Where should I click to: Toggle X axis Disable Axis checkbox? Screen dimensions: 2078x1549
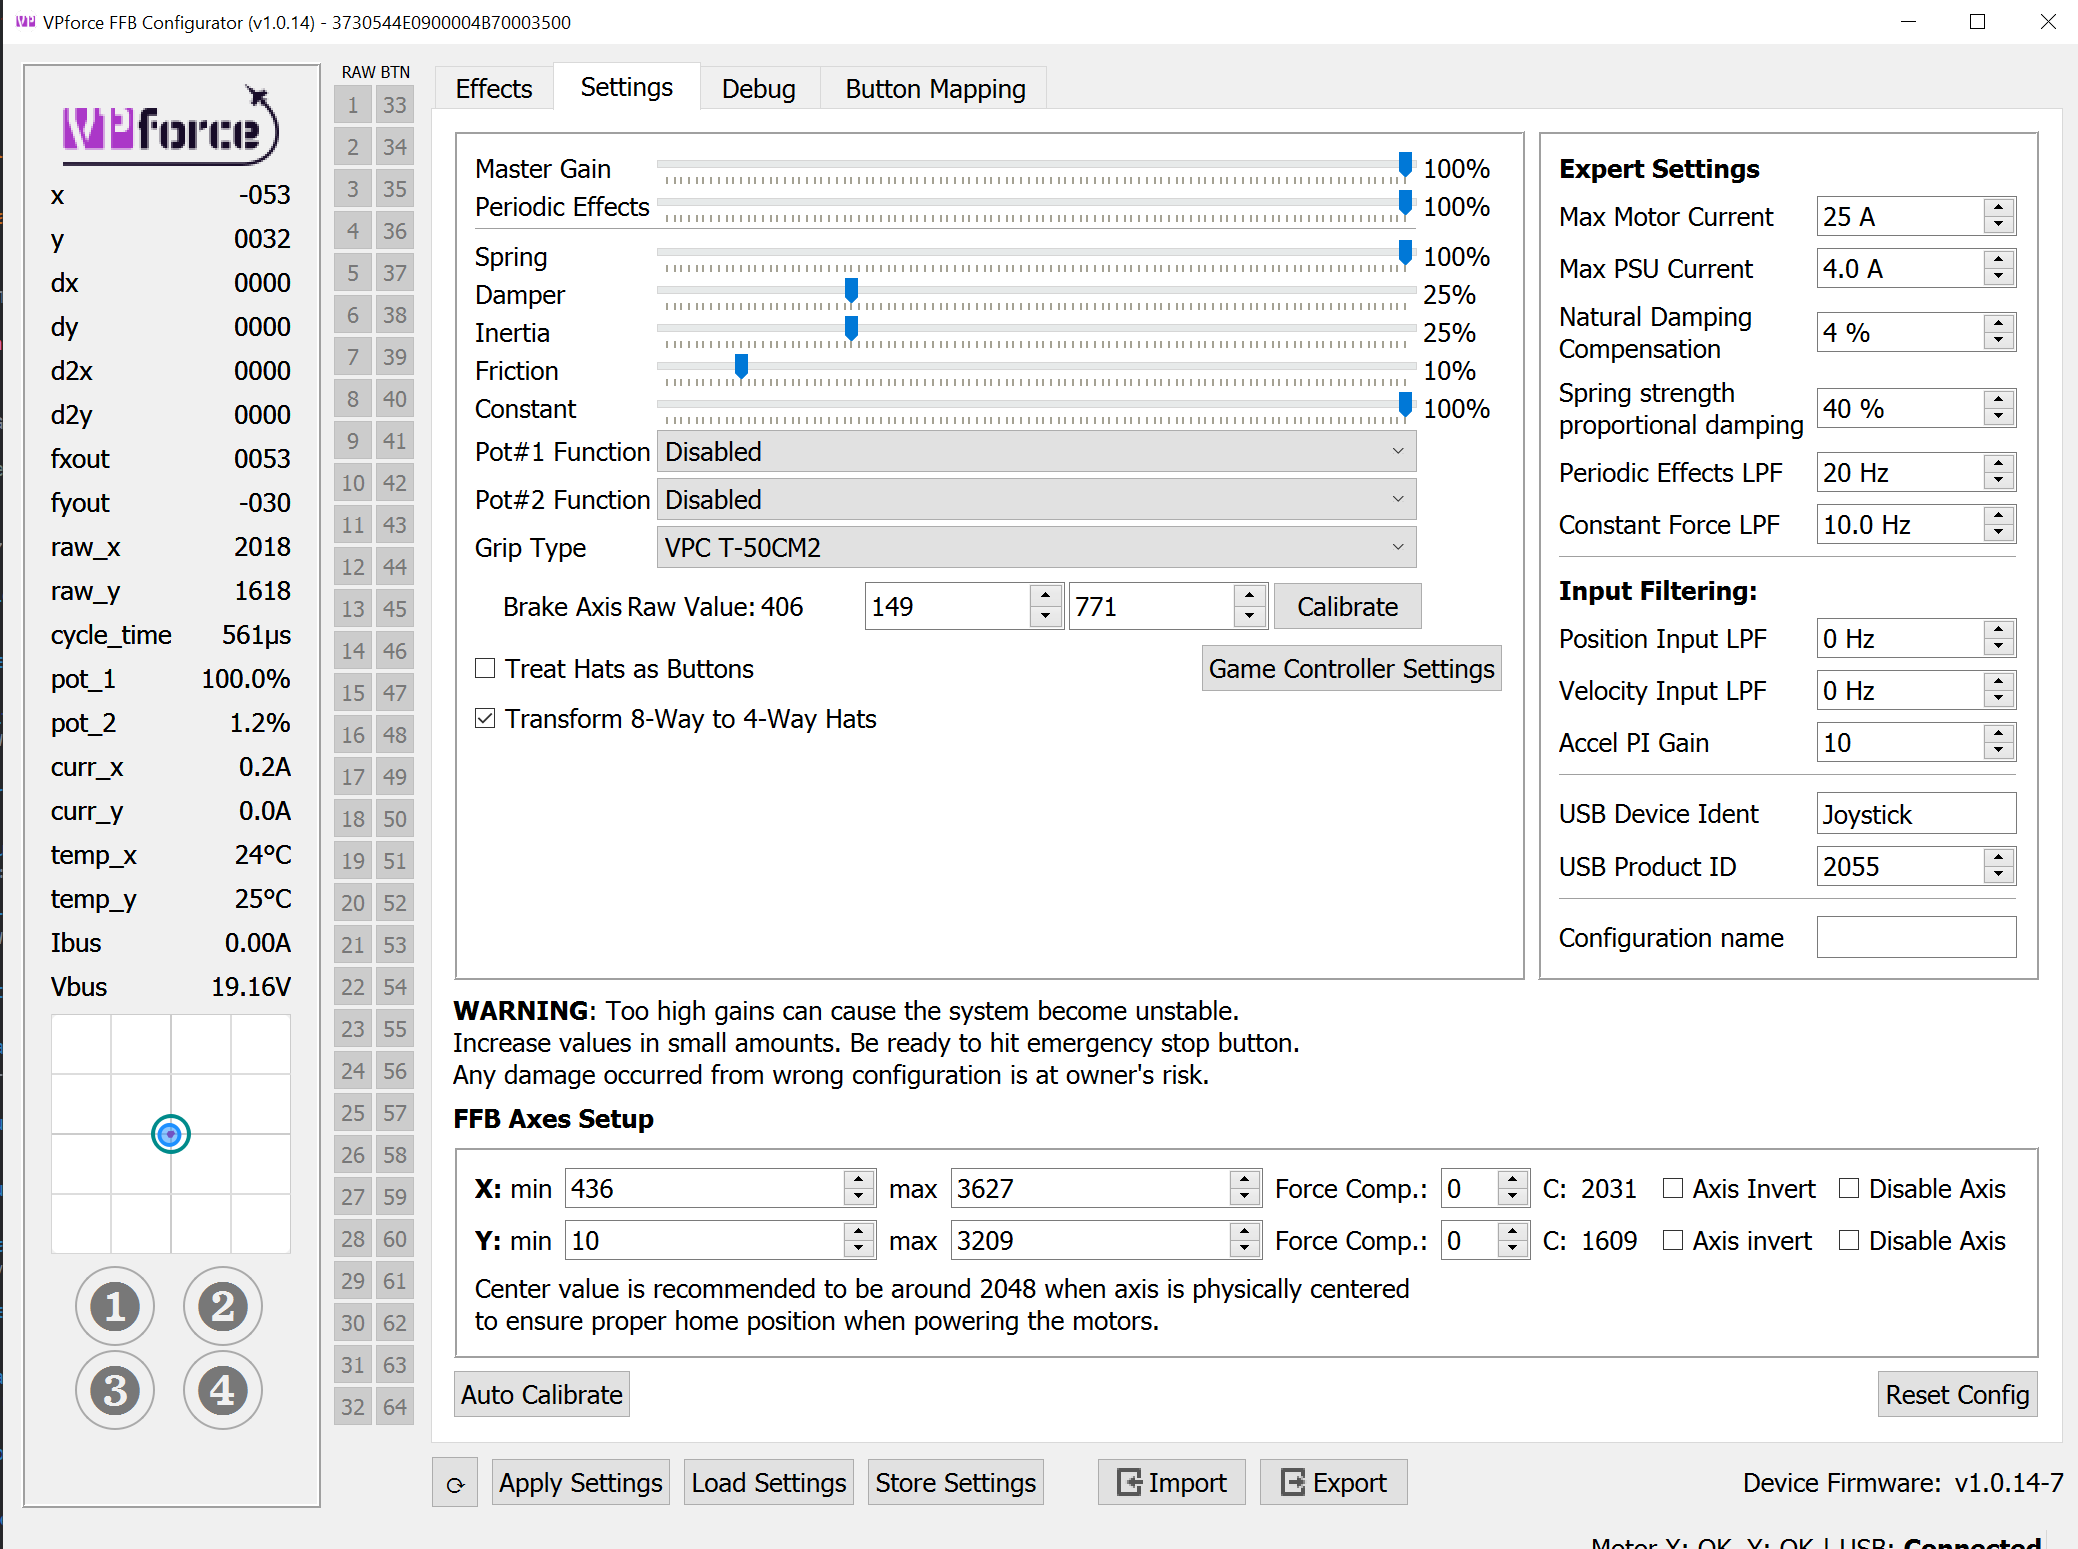point(1849,1188)
